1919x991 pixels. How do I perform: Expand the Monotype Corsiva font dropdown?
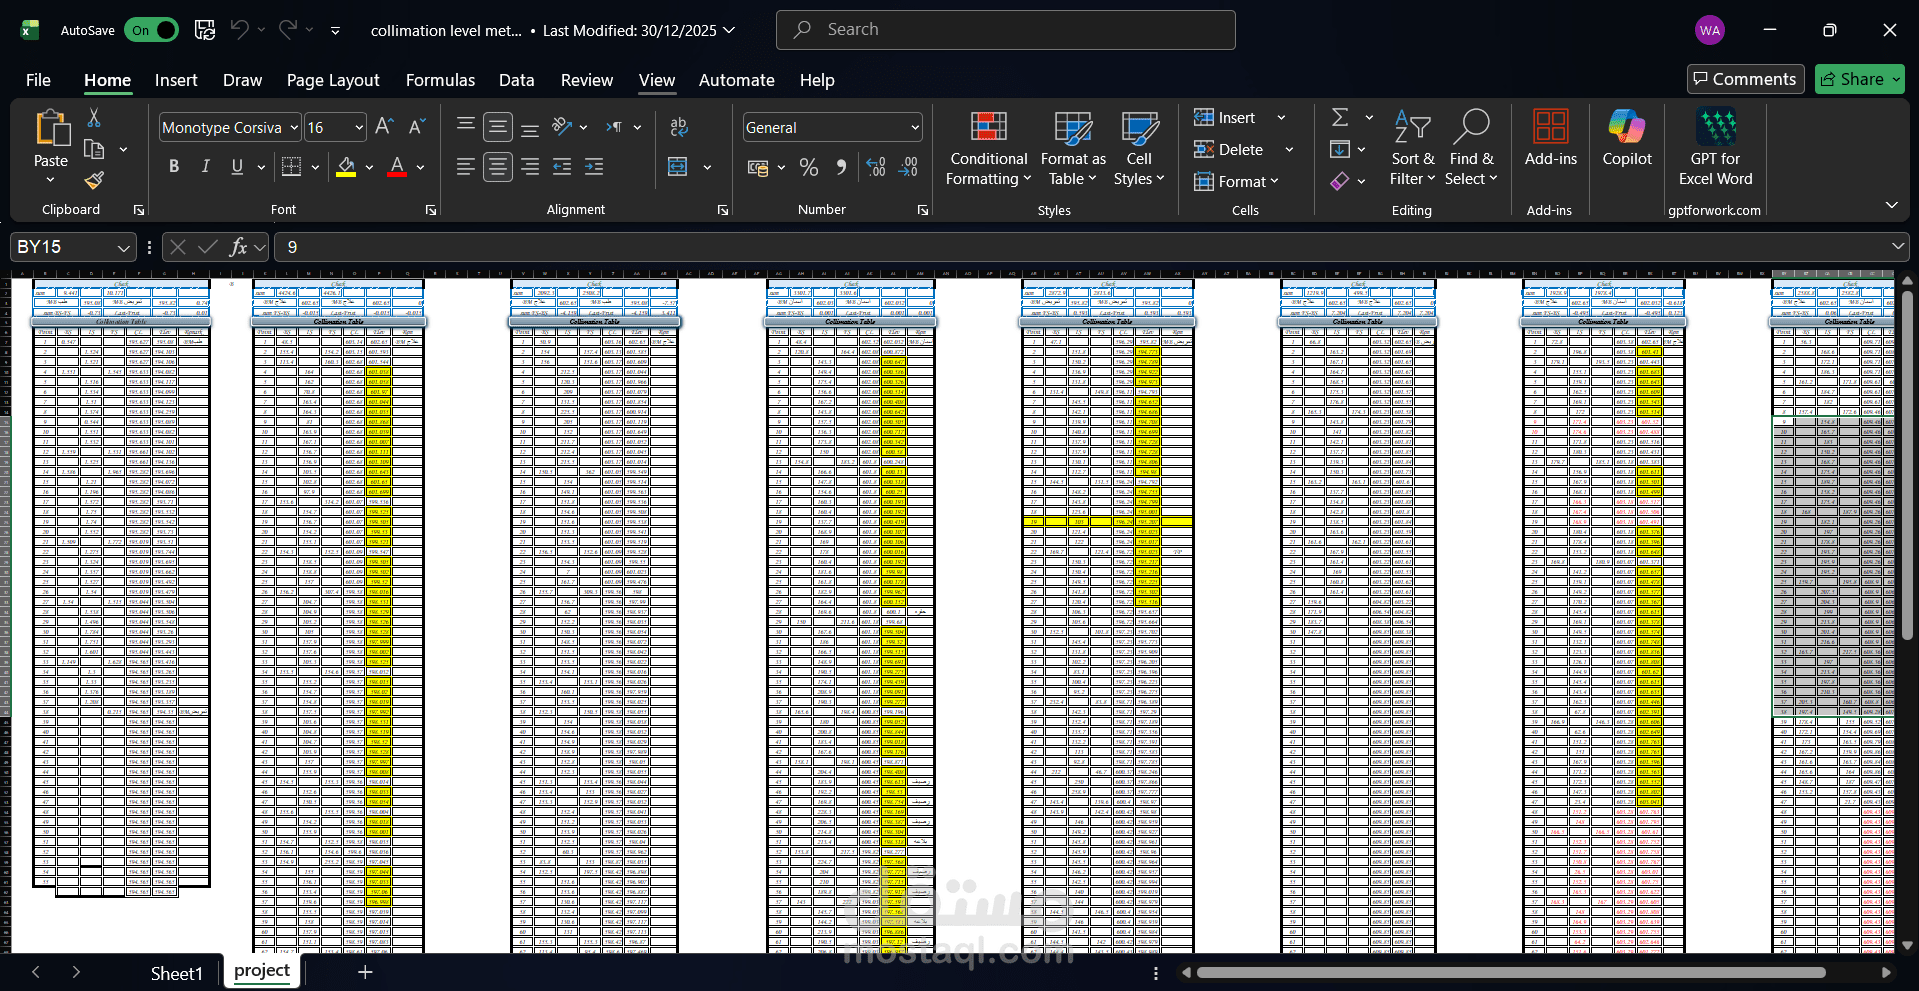[x=294, y=128]
